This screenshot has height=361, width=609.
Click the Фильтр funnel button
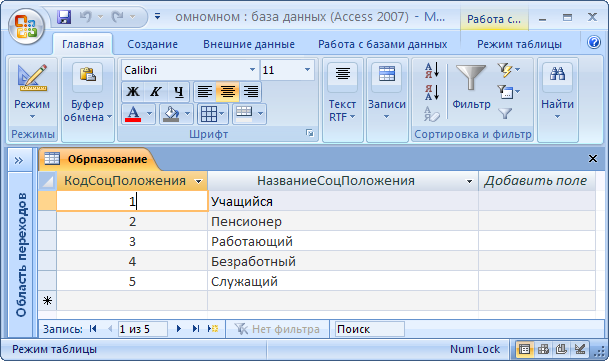point(471,87)
